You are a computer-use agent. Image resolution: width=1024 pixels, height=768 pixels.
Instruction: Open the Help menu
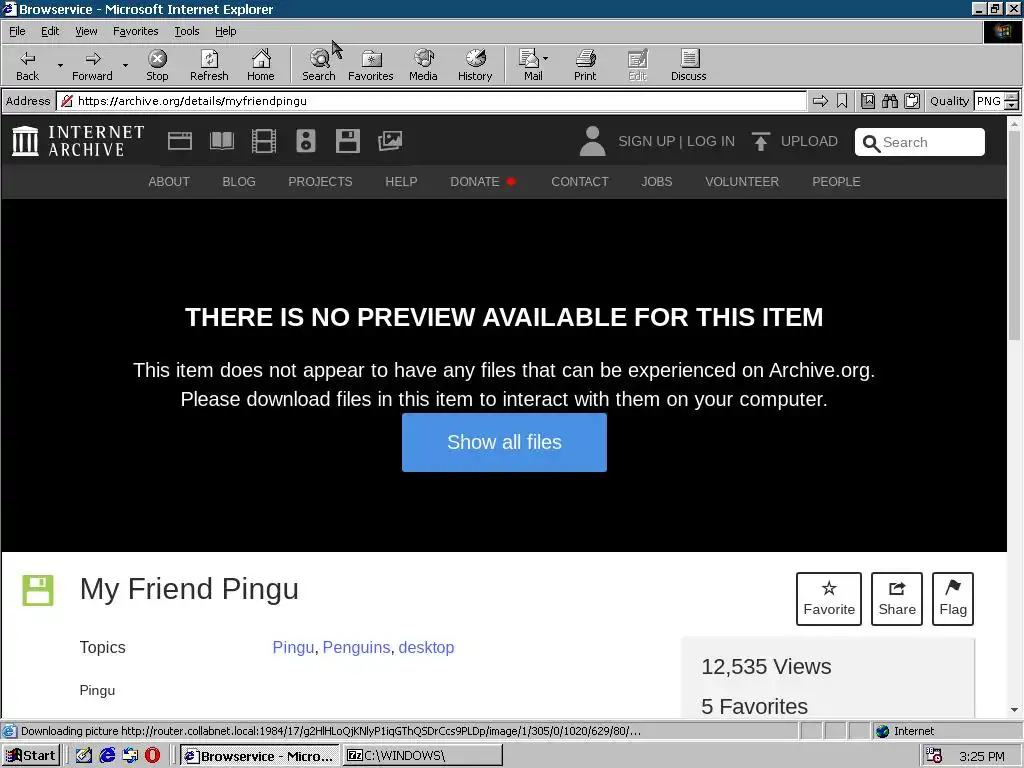[x=225, y=31]
